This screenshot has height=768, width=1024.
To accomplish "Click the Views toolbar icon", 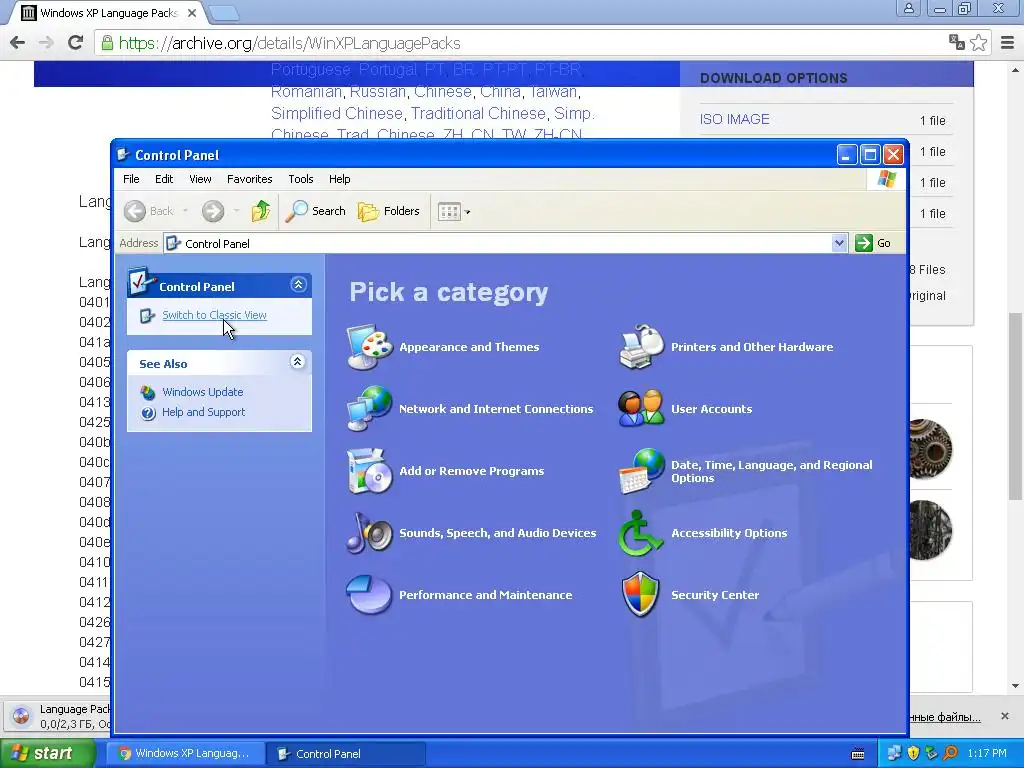I will [x=449, y=212].
